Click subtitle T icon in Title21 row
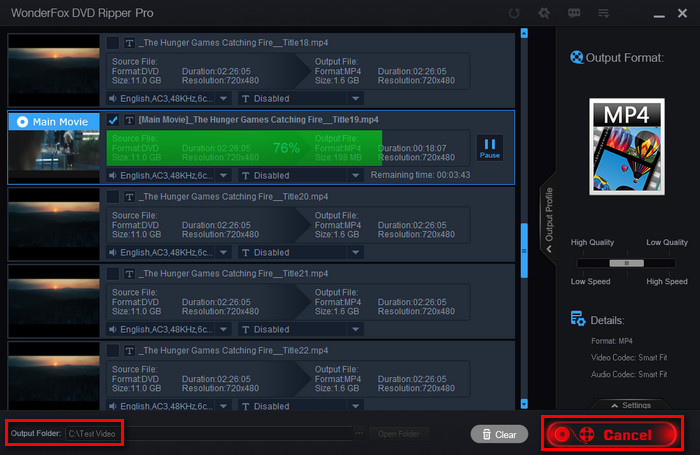The height and width of the screenshot is (455, 700). pos(246,330)
